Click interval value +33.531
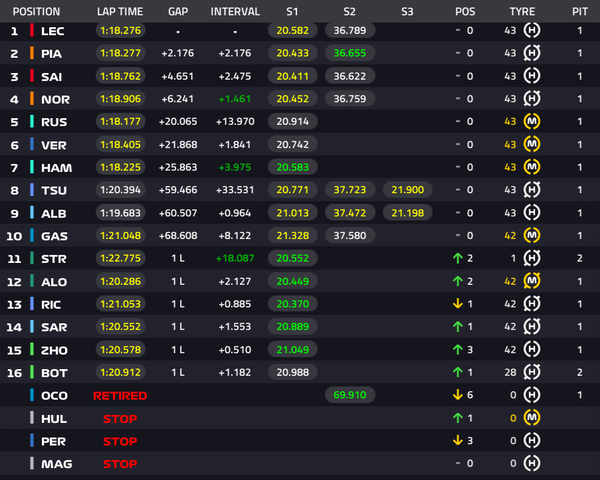This screenshot has height=480, width=600. tap(235, 190)
